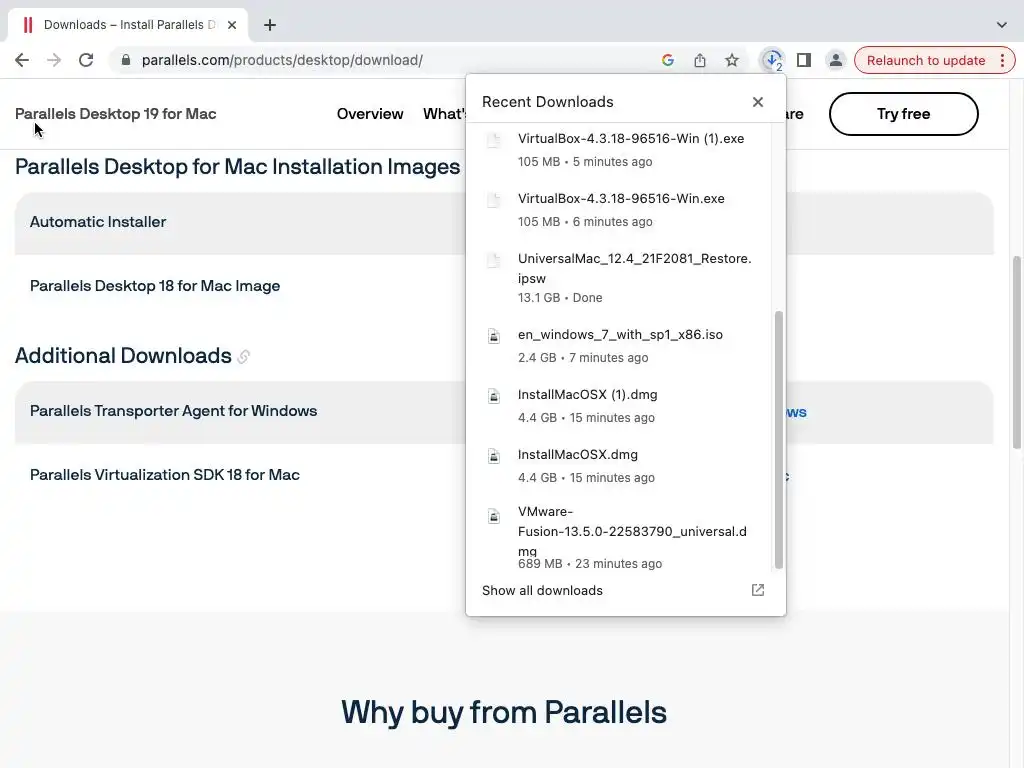Image resolution: width=1024 pixels, height=768 pixels.
Task: Open VirtualBox-4.3.18-96516-Win.exe download
Action: [620, 210]
